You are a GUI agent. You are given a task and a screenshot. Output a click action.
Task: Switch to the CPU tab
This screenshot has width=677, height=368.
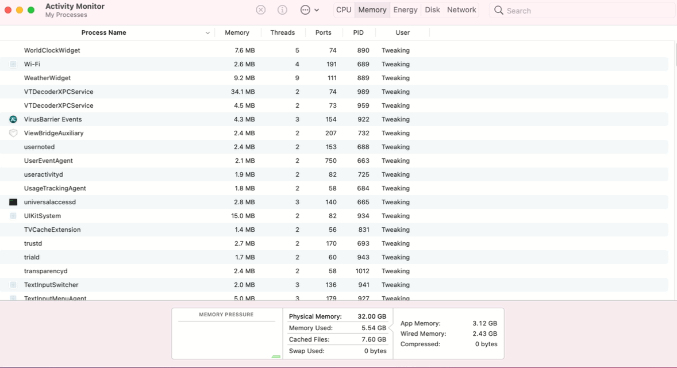pyautogui.click(x=344, y=10)
